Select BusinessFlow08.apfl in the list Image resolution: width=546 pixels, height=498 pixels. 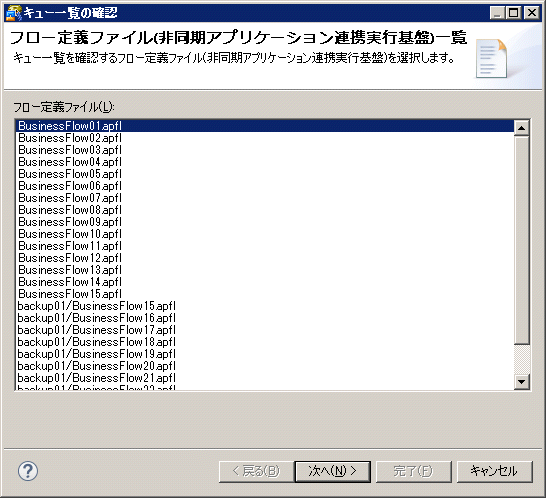[x=265, y=210]
